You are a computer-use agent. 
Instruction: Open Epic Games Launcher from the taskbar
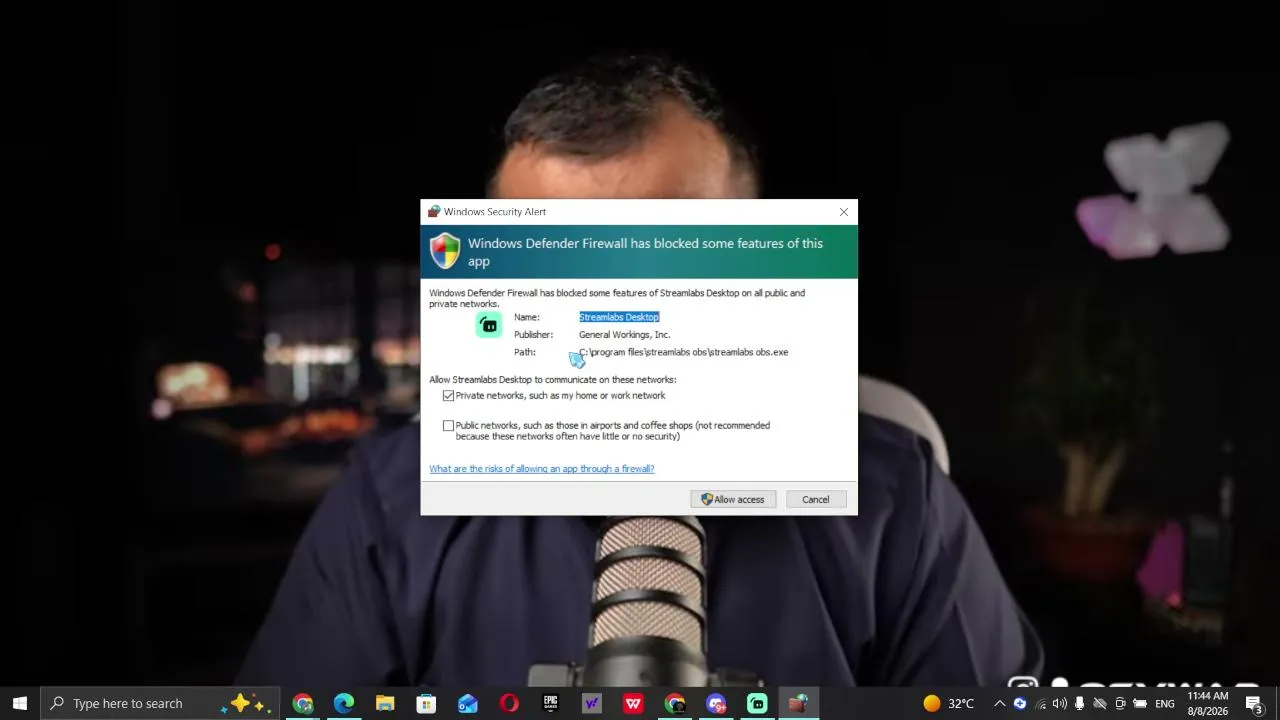(x=550, y=703)
